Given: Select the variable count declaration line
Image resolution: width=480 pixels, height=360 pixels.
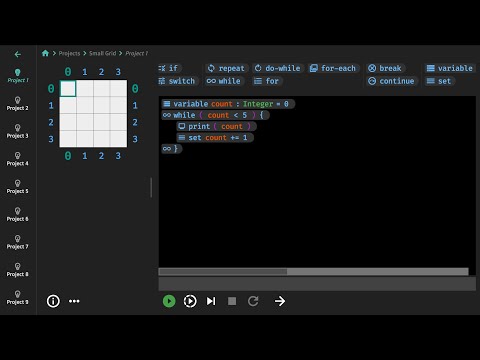Looking at the screenshot, I should [x=228, y=104].
